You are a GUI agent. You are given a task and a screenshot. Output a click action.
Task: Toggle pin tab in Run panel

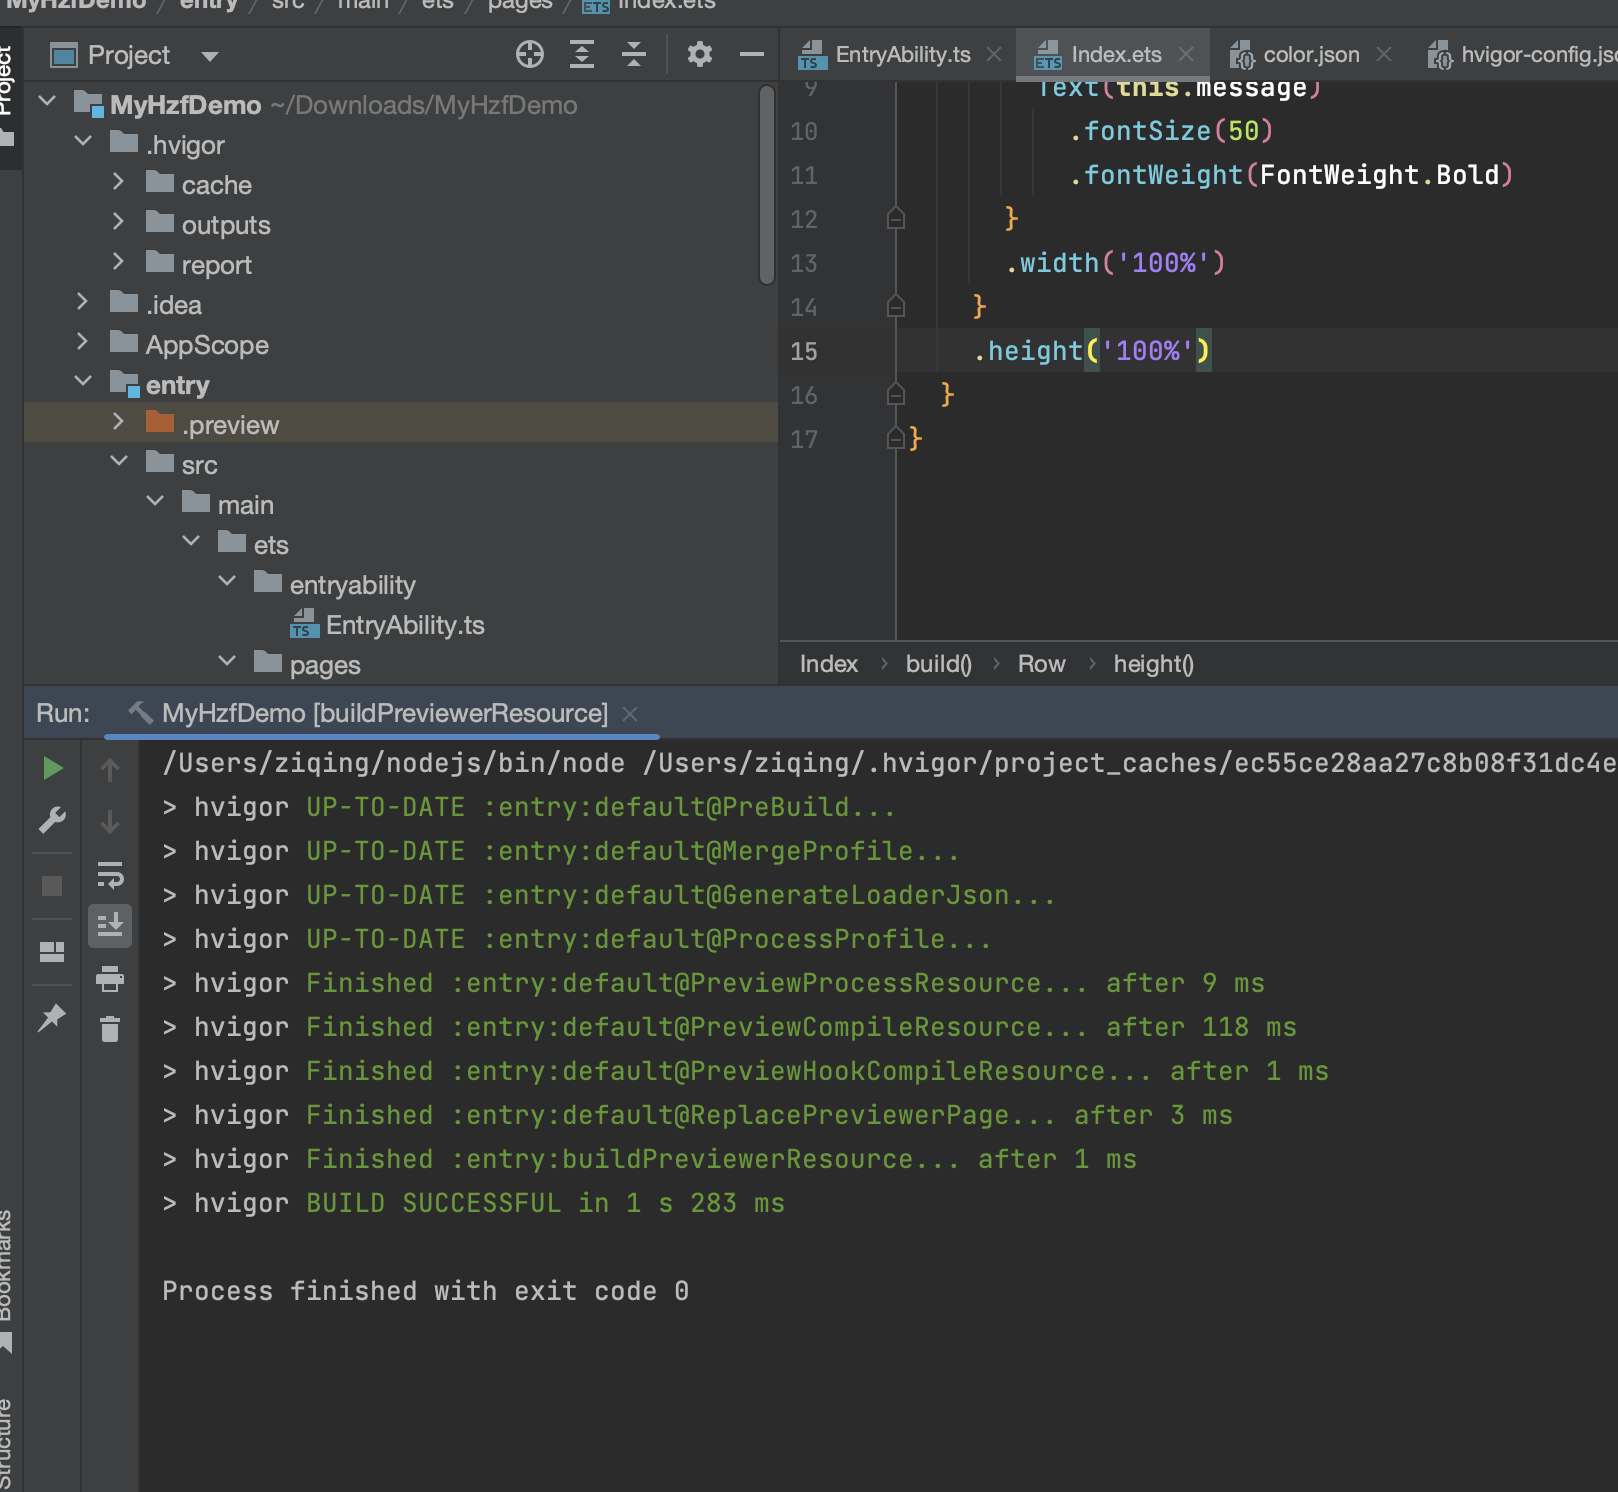(51, 1018)
